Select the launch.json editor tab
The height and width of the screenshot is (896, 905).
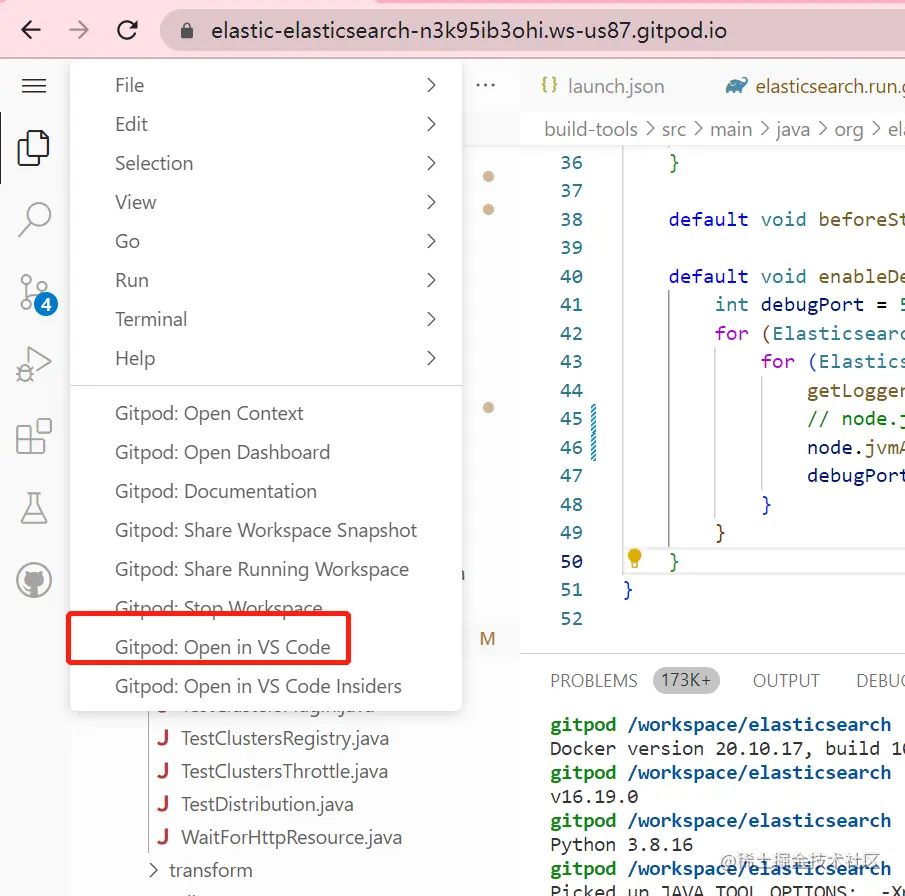point(614,86)
